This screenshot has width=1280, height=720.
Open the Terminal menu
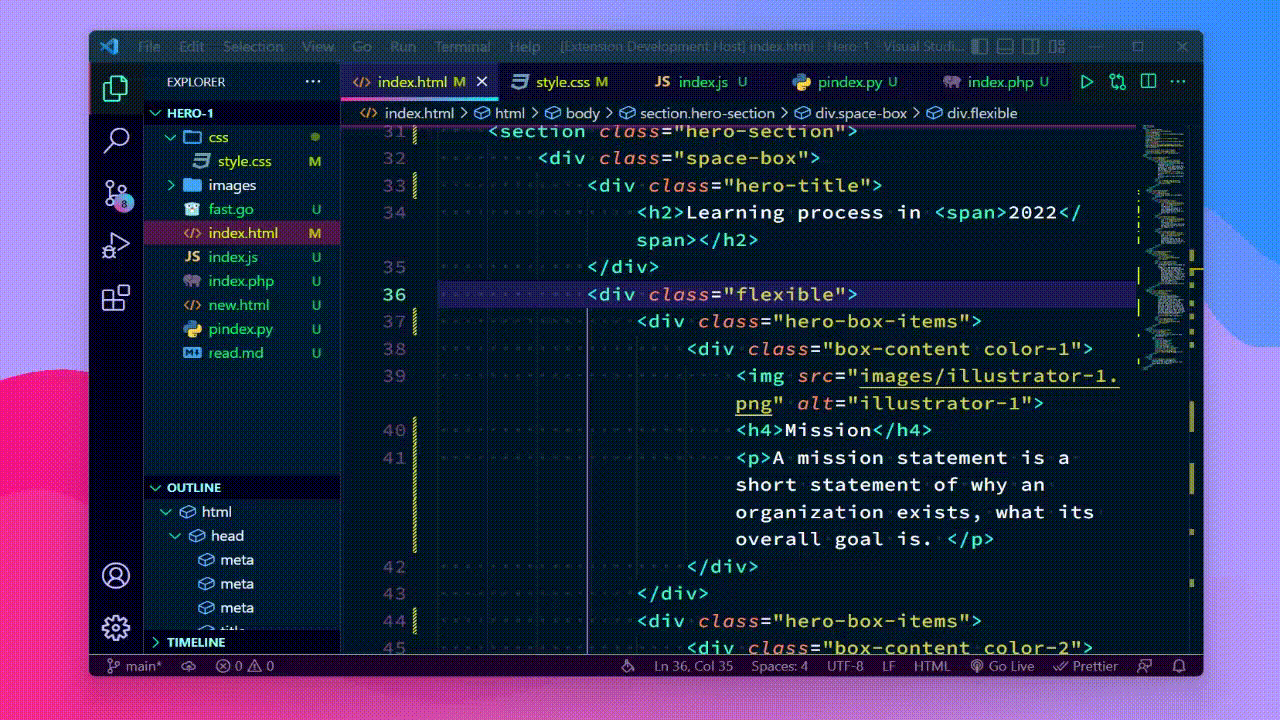point(463,47)
